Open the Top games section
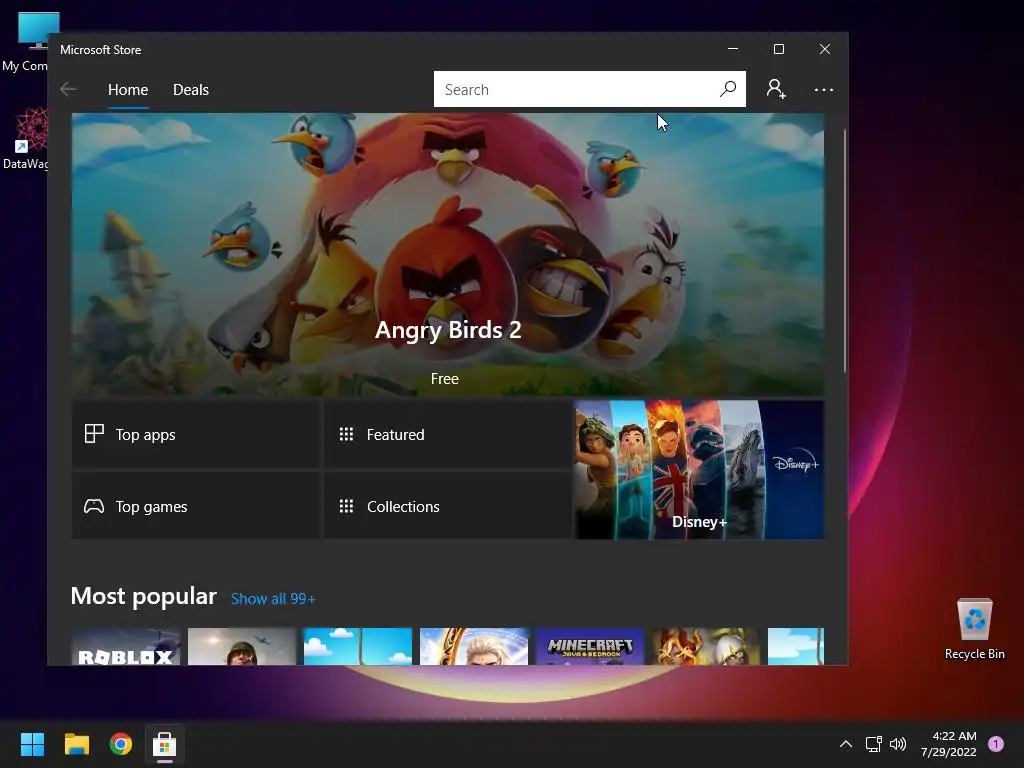The height and width of the screenshot is (768, 1024). tap(196, 506)
